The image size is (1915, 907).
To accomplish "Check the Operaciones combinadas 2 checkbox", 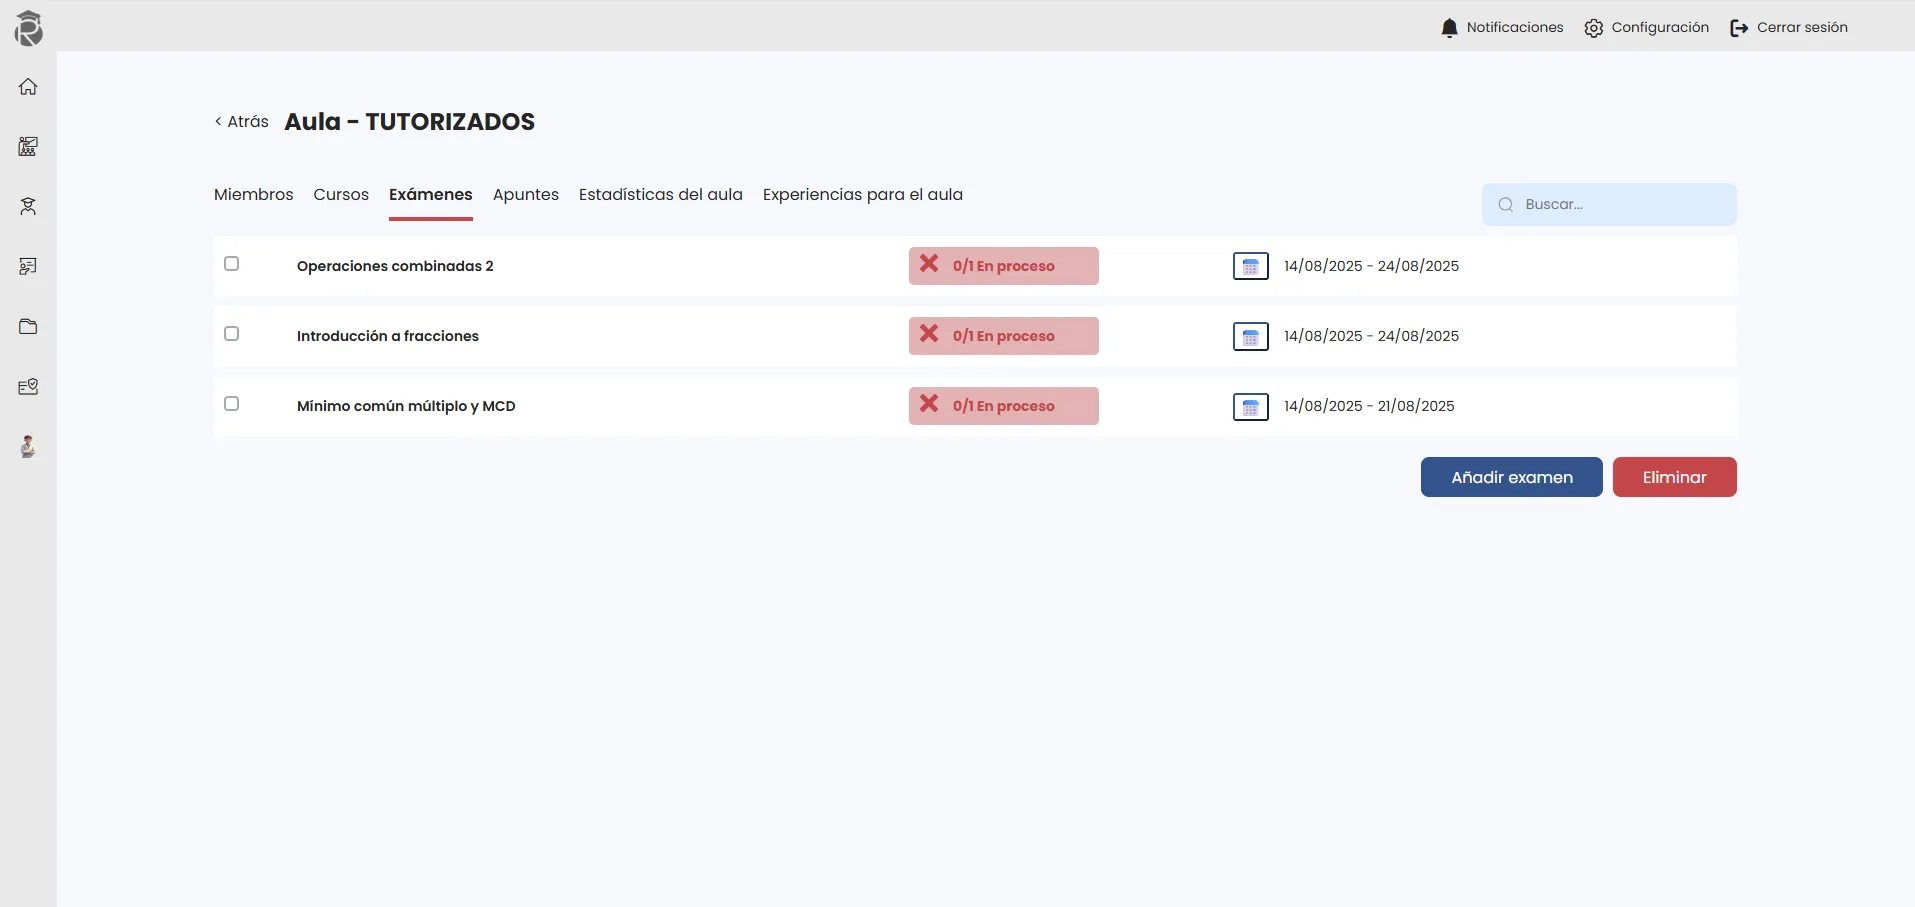I will click(x=232, y=264).
